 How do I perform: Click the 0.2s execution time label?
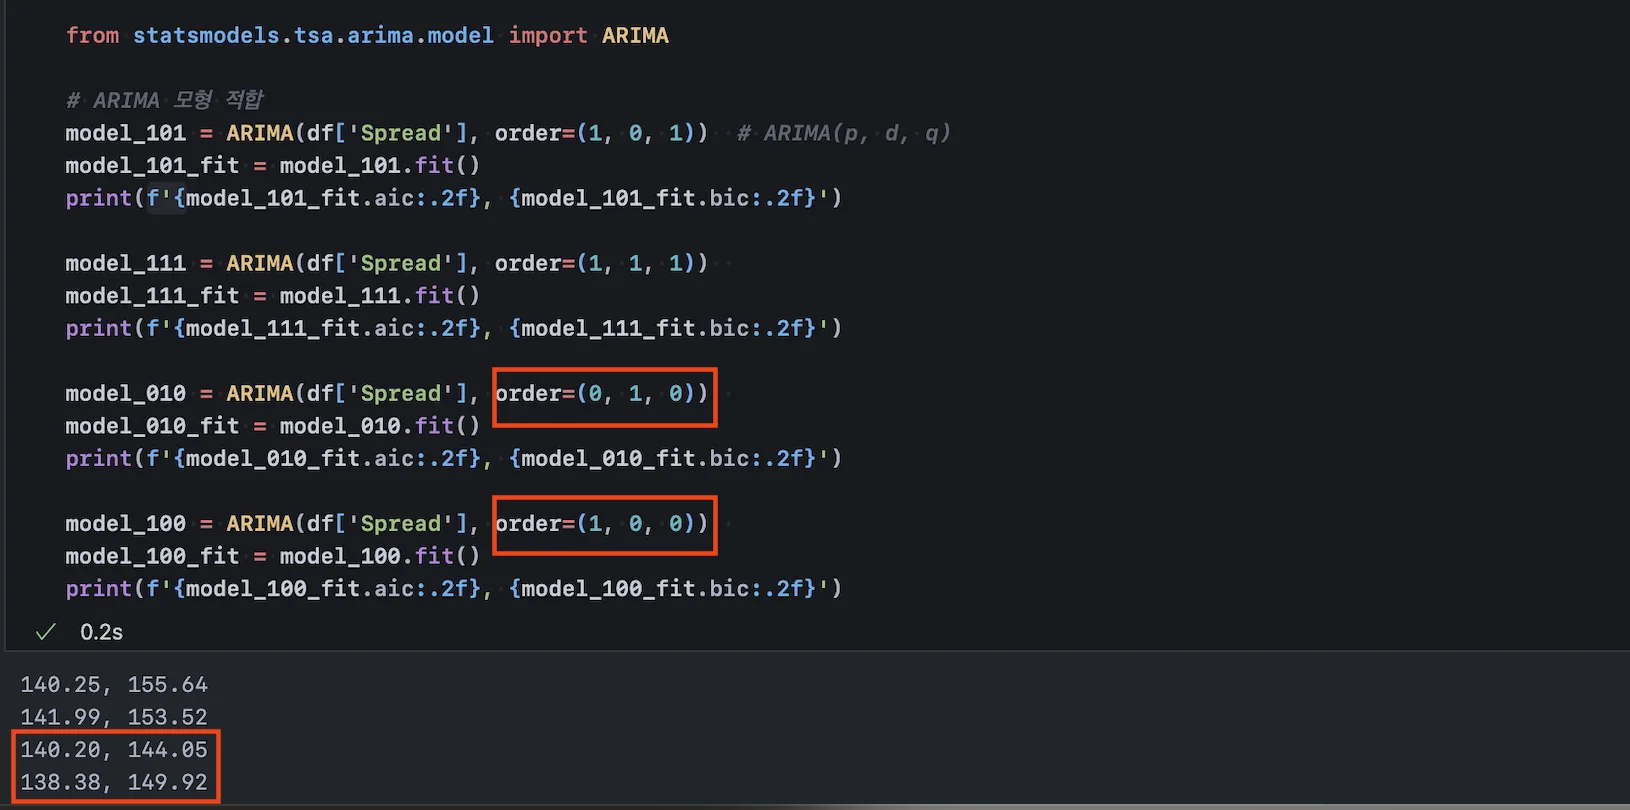coord(101,632)
